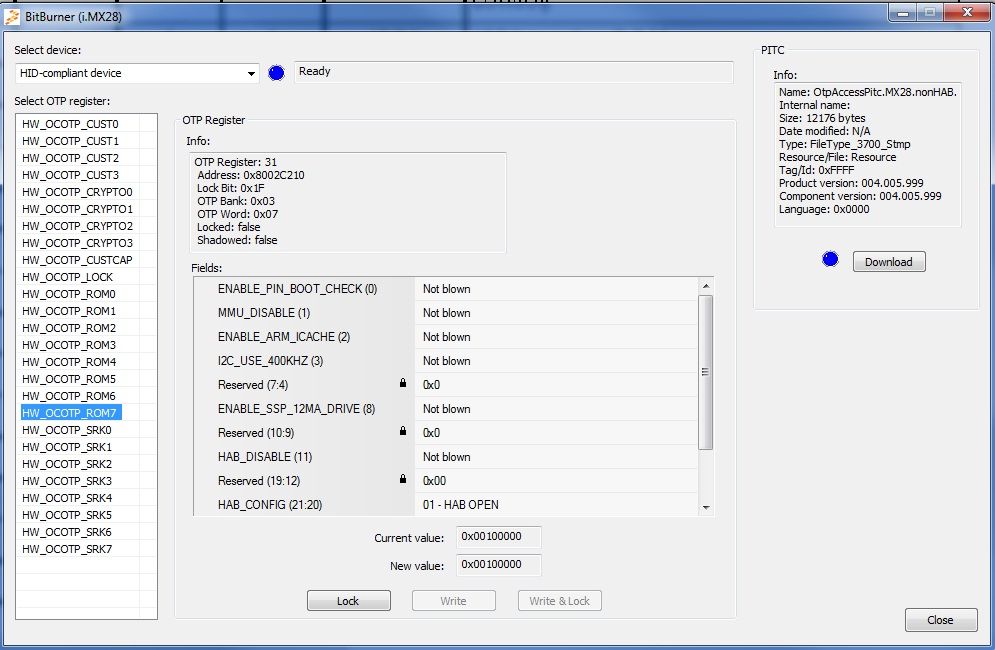Select HW_OCOTP_CRYPTO0 register
The height and width of the screenshot is (650, 995).
pyautogui.click(x=77, y=192)
